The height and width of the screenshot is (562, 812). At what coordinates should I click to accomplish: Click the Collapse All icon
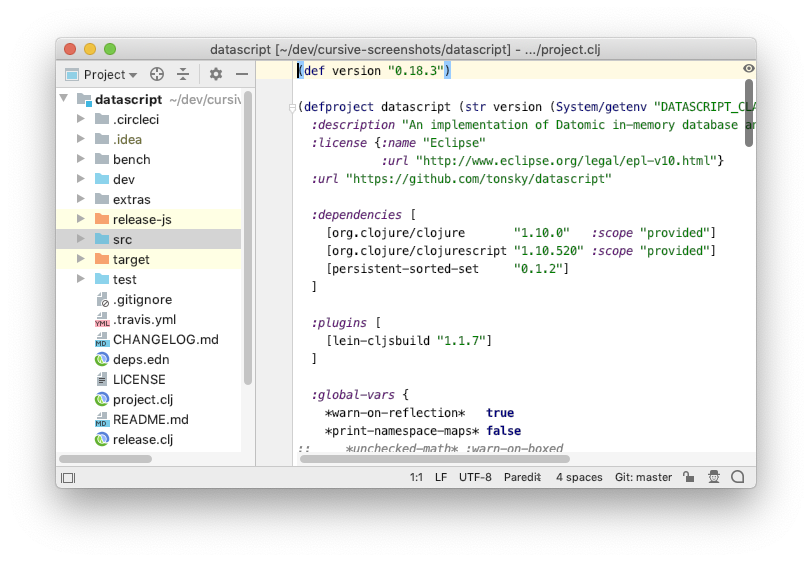183,75
